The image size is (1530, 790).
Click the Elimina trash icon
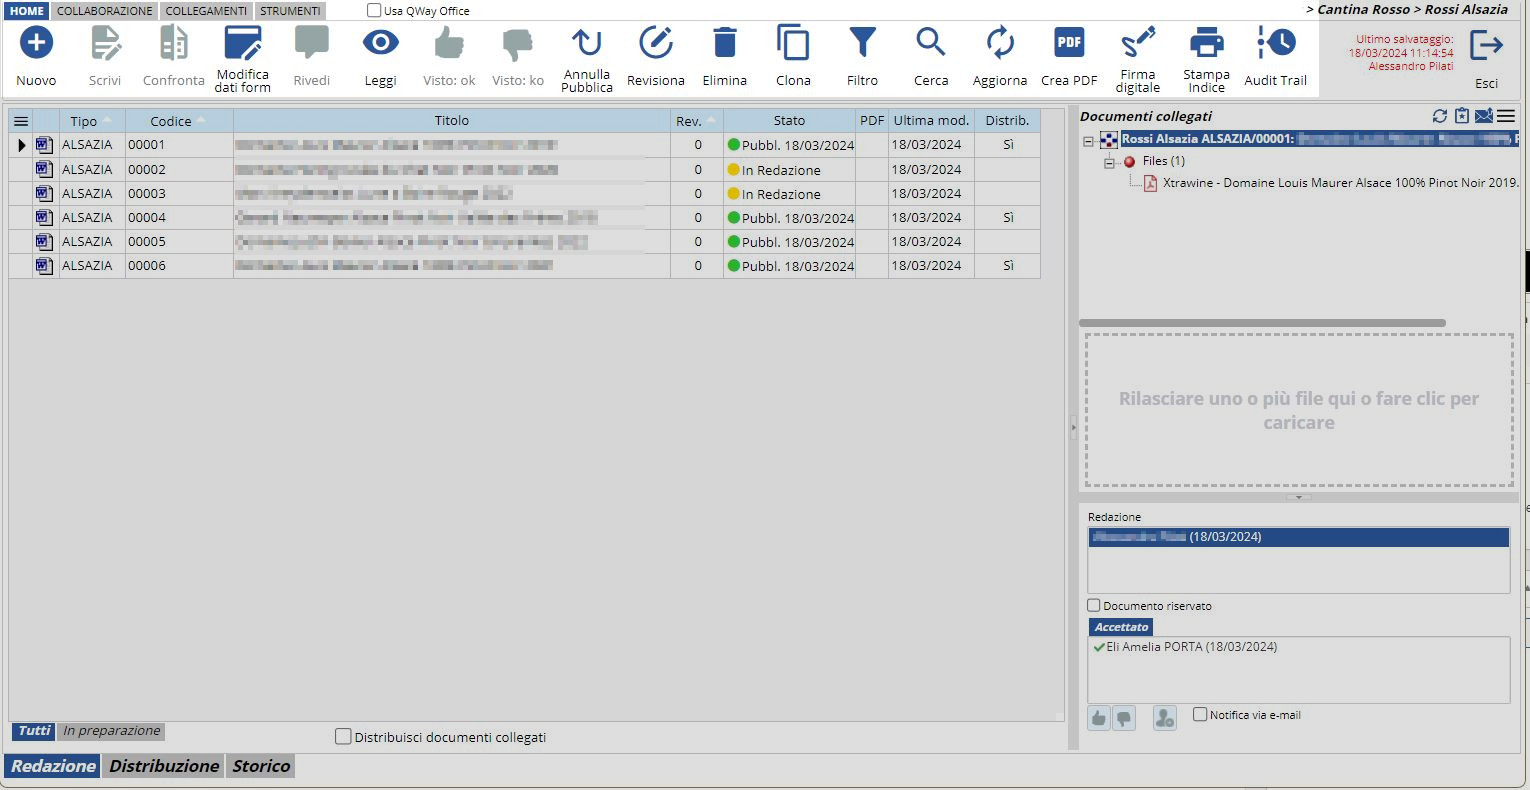coord(724,44)
